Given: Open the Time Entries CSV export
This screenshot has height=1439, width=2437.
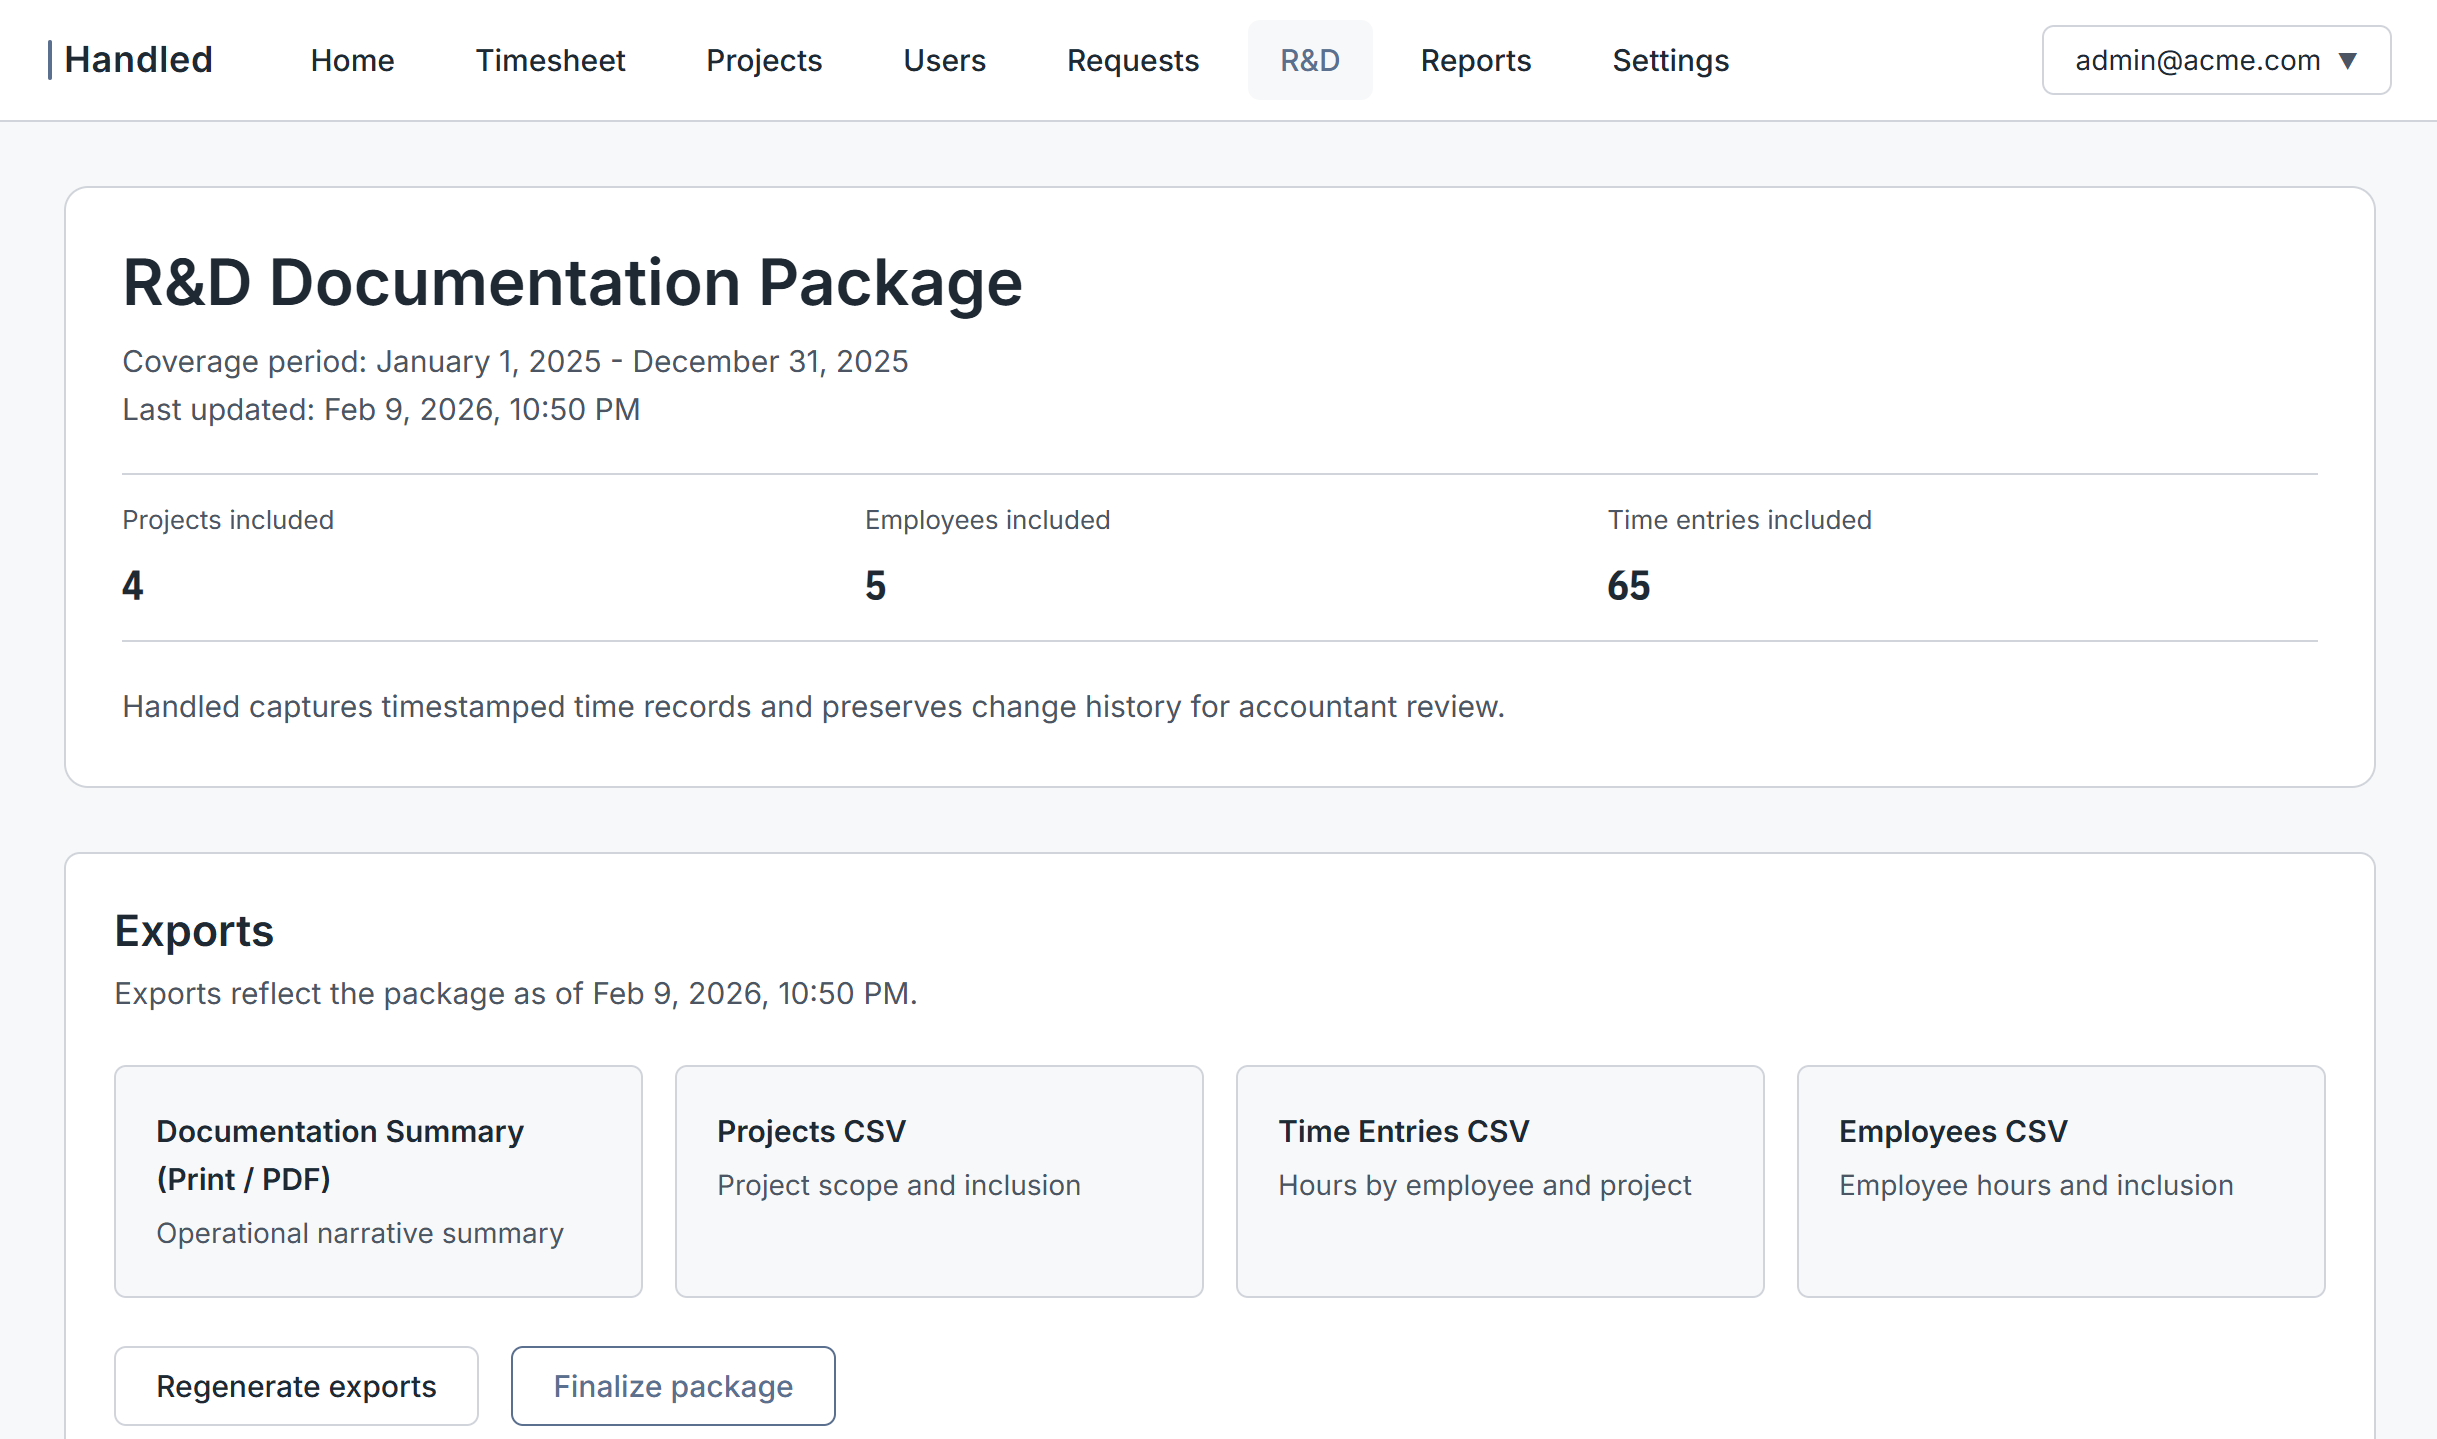Looking at the screenshot, I should click(1499, 1181).
